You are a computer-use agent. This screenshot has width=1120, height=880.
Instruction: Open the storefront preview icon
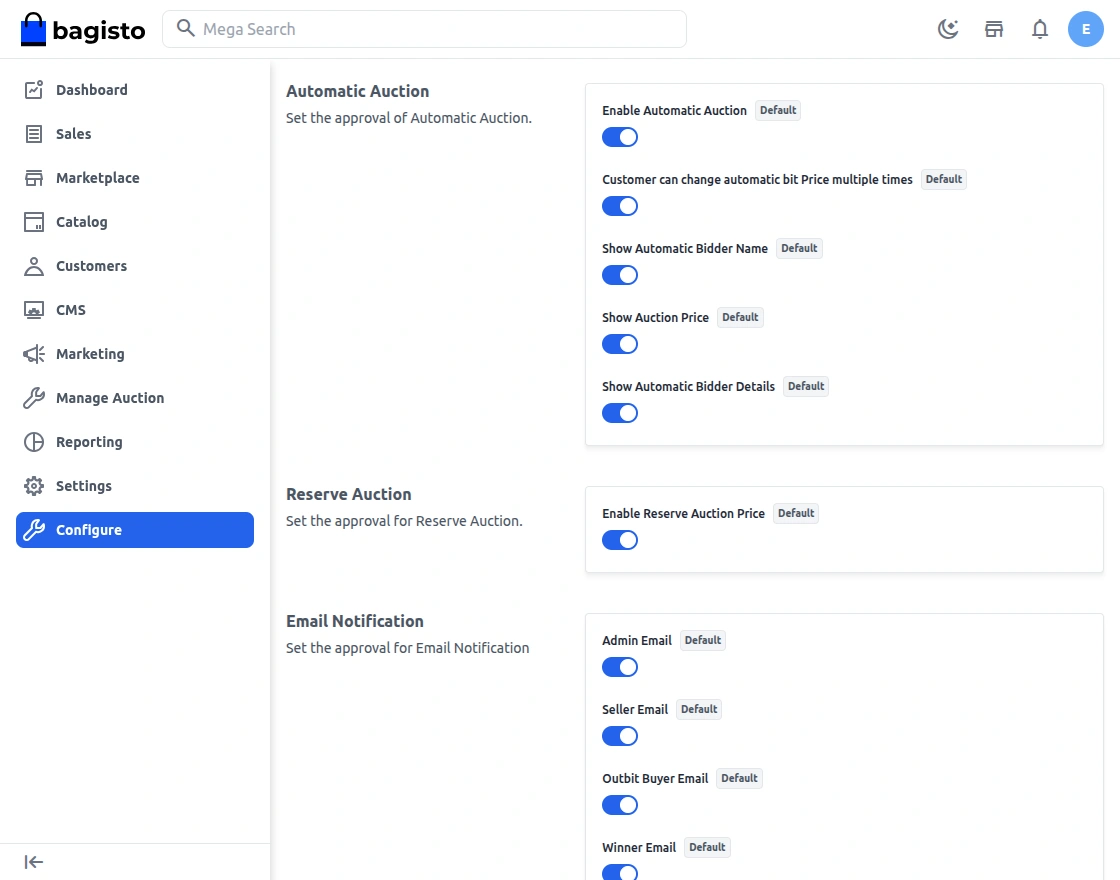(994, 29)
